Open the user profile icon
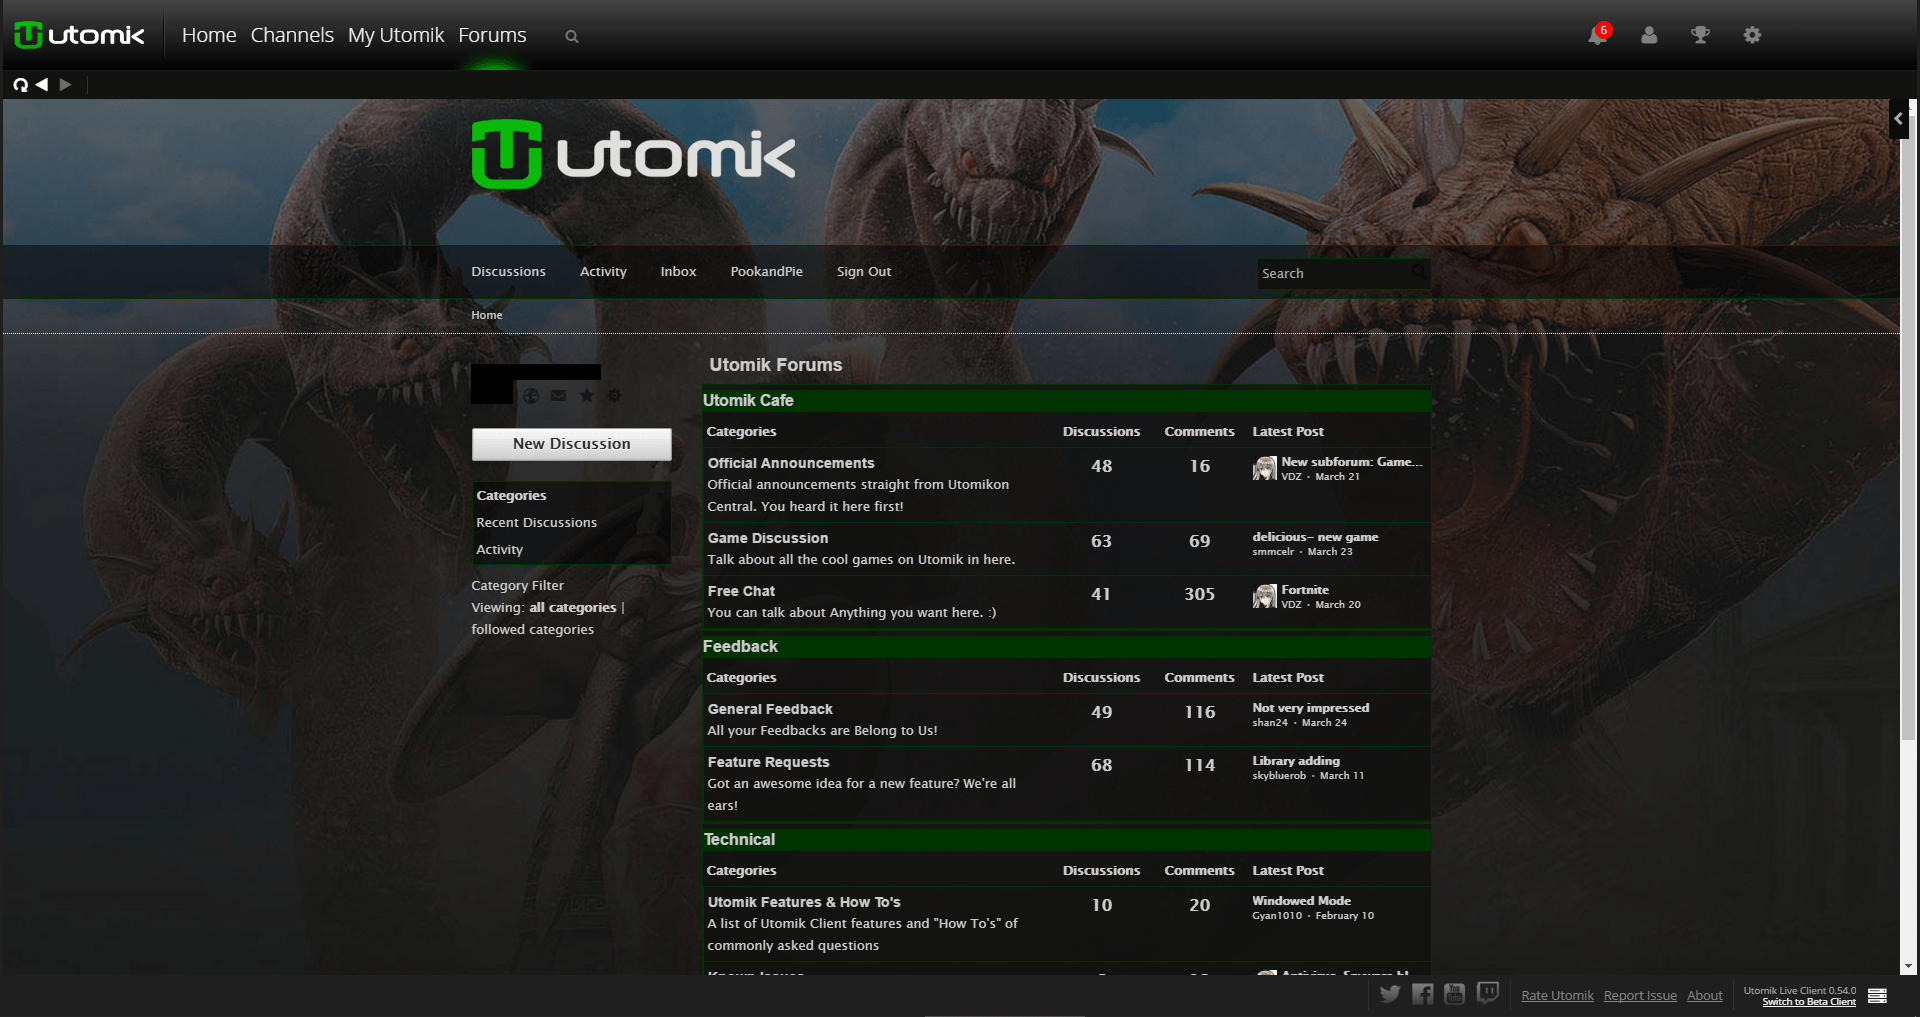This screenshot has height=1017, width=1920. tap(1649, 35)
